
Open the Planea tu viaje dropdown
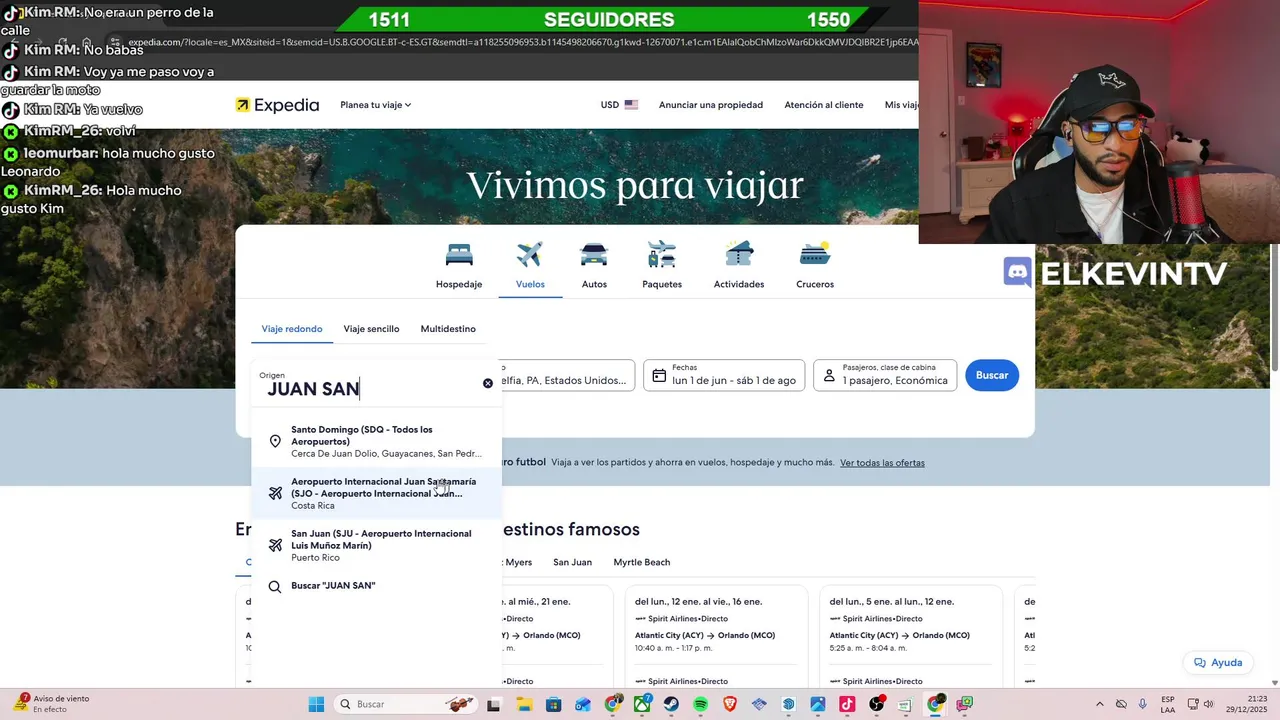(x=376, y=105)
